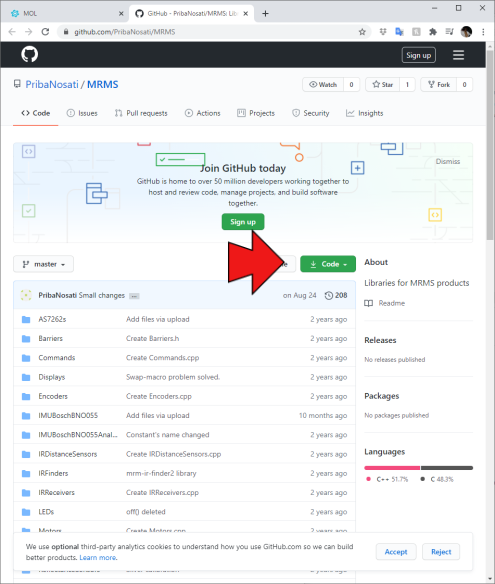
Task: Reload the page using browser refresh icon
Action: pos(45,32)
